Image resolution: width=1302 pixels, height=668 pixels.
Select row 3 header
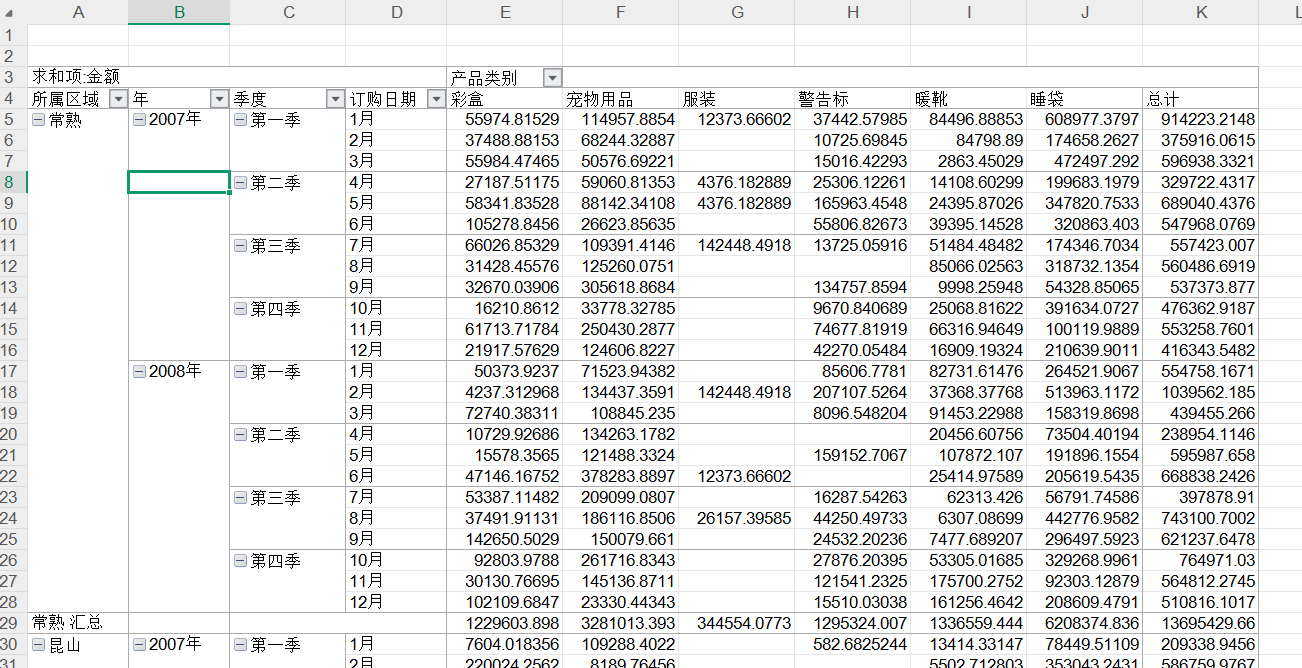pos(13,77)
